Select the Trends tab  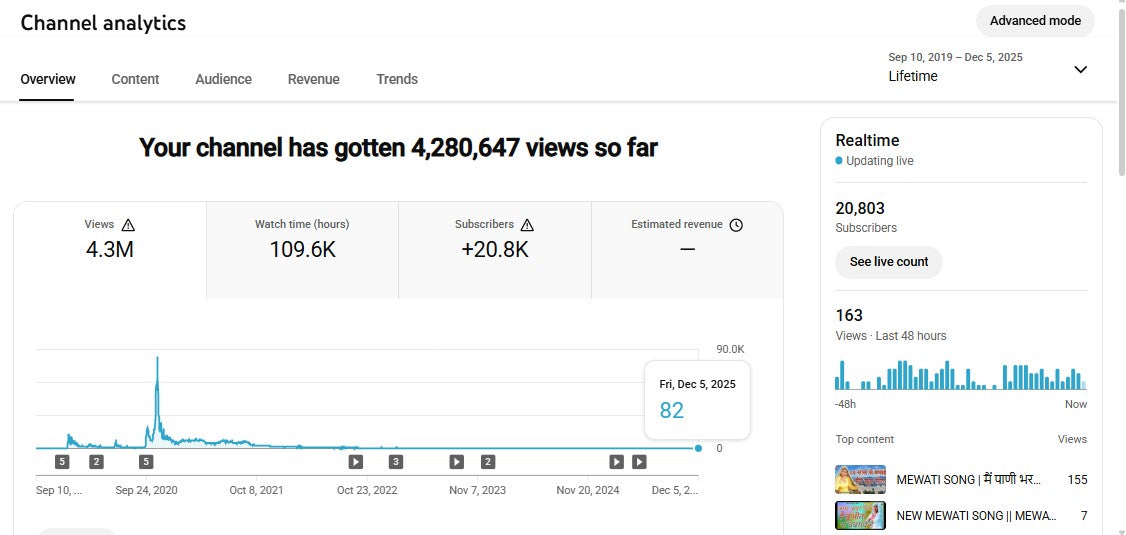pos(397,79)
